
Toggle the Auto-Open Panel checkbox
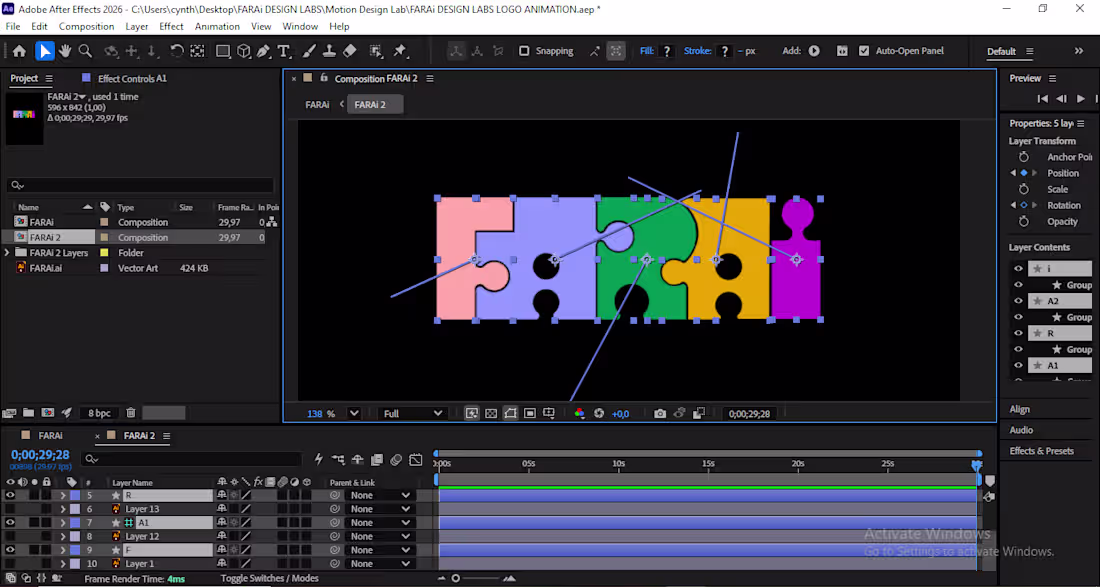point(864,51)
